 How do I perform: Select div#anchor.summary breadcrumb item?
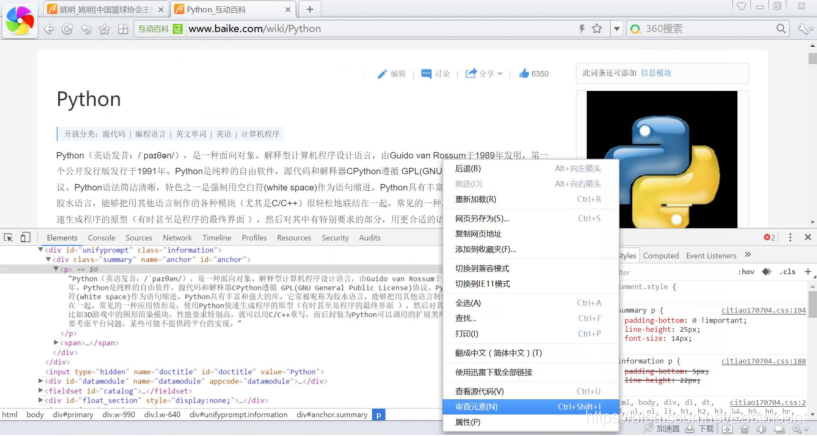click(332, 415)
